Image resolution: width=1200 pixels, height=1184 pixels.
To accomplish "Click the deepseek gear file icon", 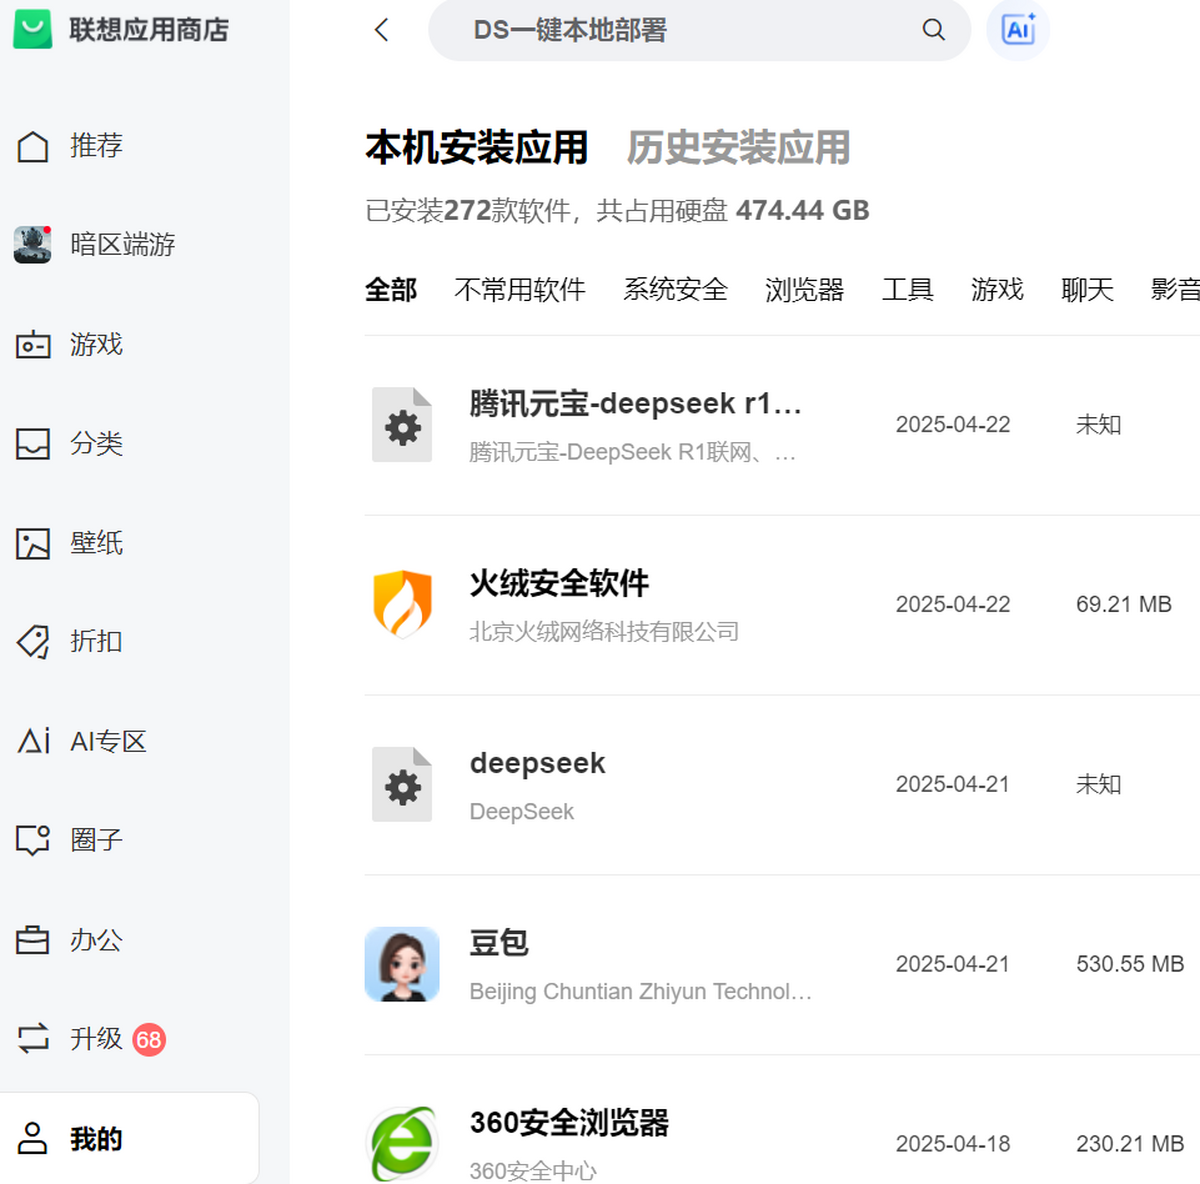I will (x=402, y=784).
